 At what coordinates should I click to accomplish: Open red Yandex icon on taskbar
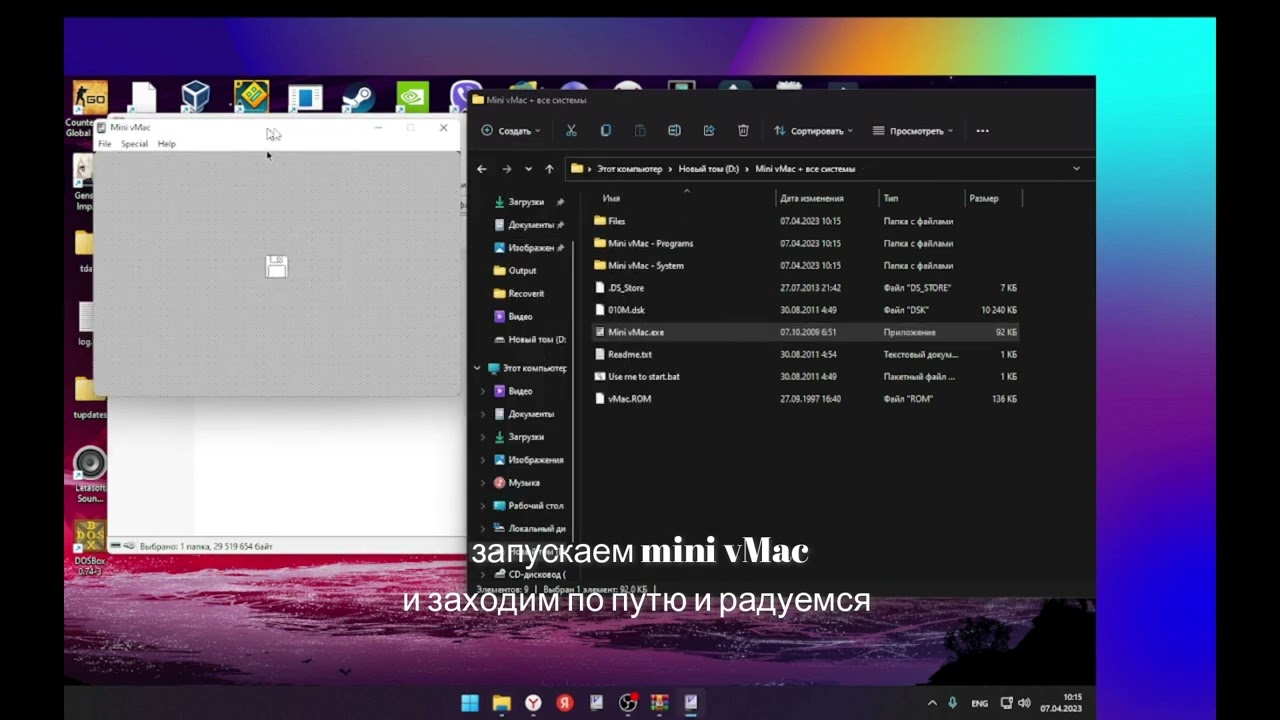pos(565,703)
